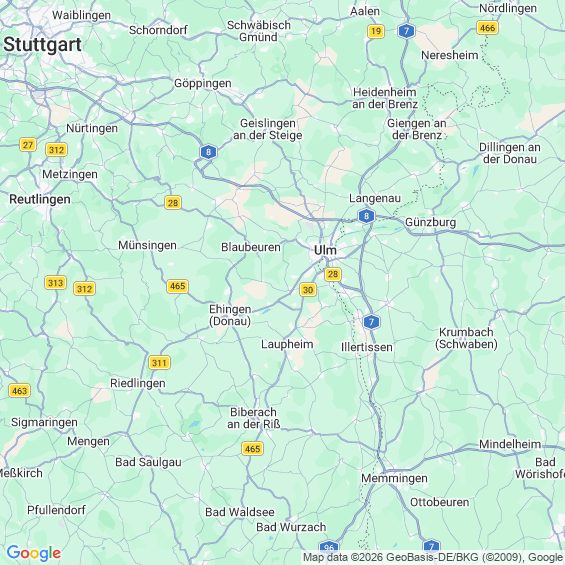Select the Ulm city label
This screenshot has width=565, height=565.
[325, 250]
